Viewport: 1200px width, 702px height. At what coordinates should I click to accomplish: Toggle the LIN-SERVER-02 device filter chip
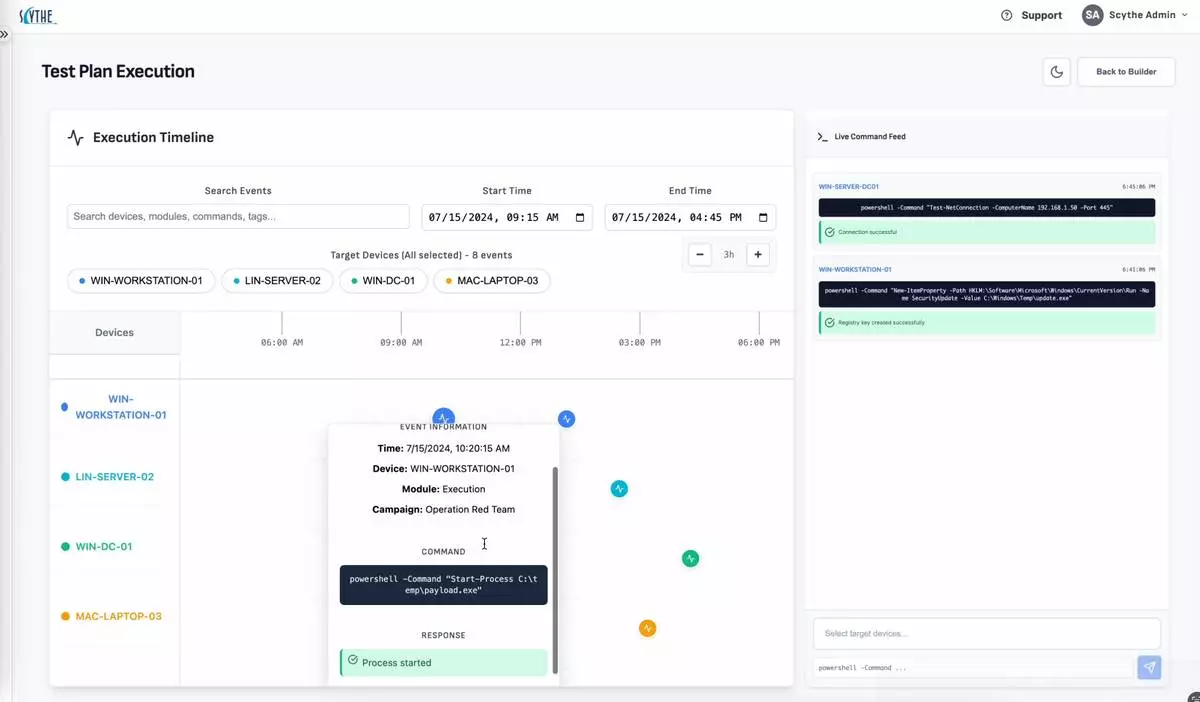click(x=277, y=281)
